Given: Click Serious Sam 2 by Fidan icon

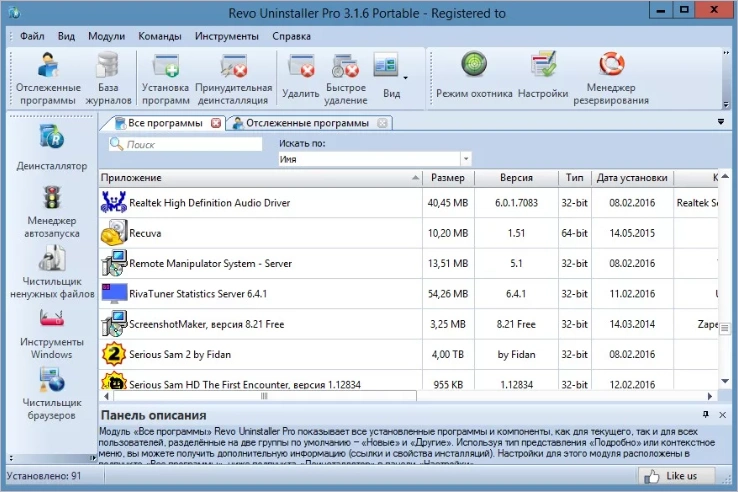Looking at the screenshot, I should [114, 354].
